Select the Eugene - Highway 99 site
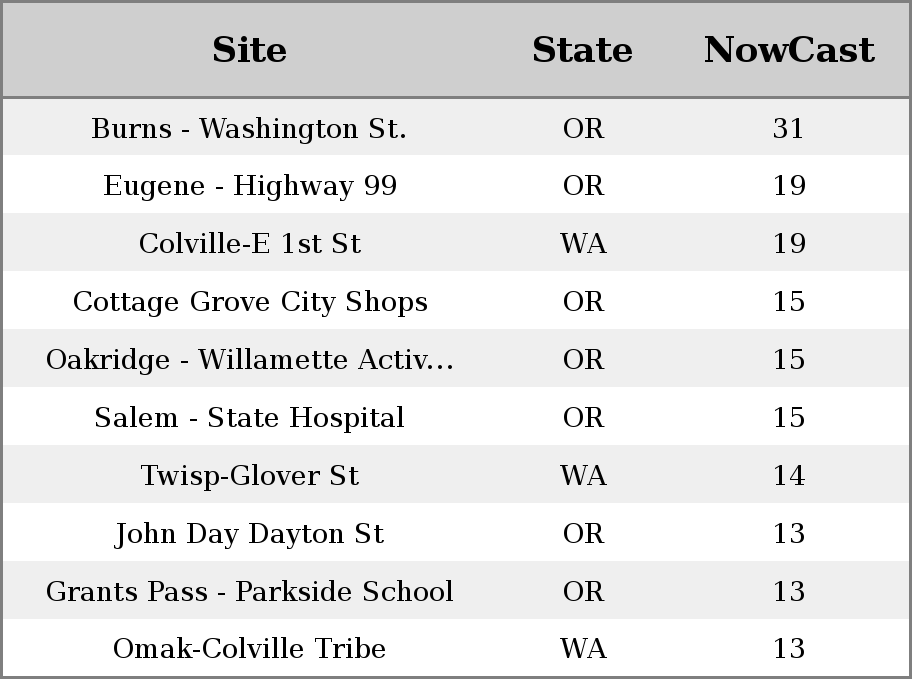This screenshot has width=912, height=679. 250,186
